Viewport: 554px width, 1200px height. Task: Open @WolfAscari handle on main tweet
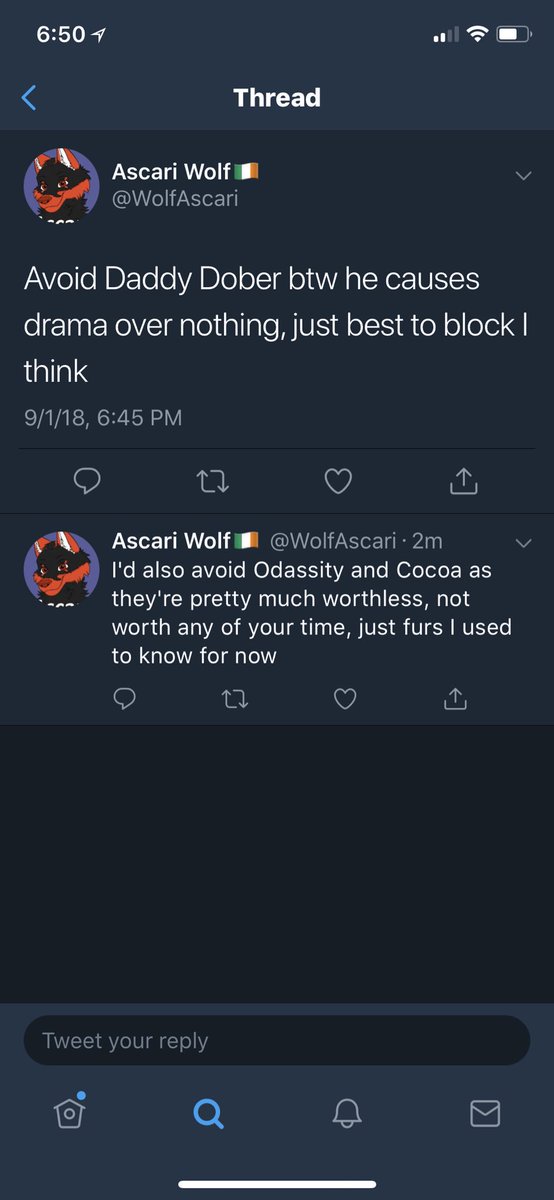(175, 198)
